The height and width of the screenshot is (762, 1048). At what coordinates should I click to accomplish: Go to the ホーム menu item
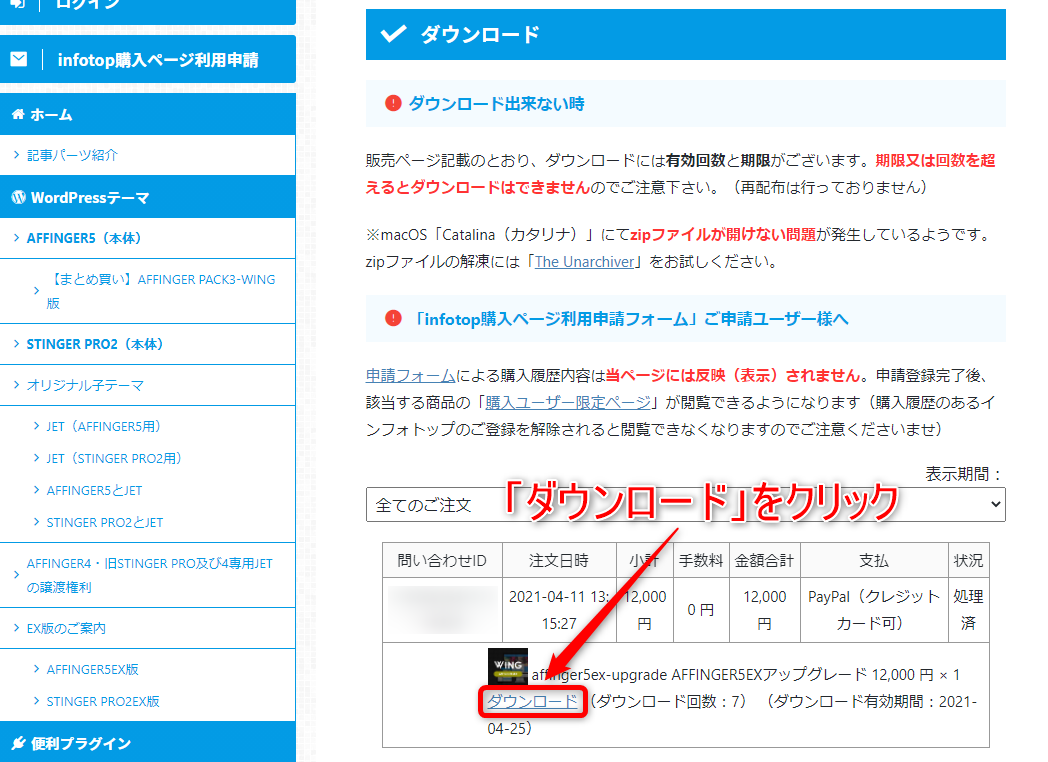(148, 114)
